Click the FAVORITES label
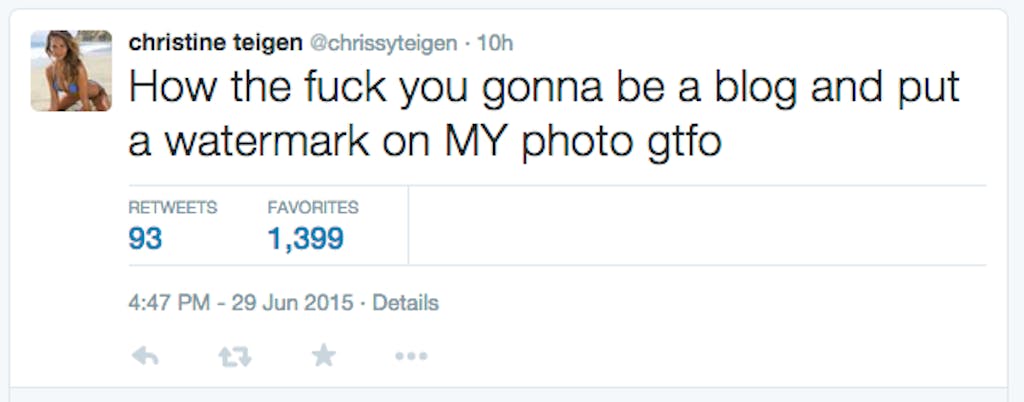 [313, 208]
